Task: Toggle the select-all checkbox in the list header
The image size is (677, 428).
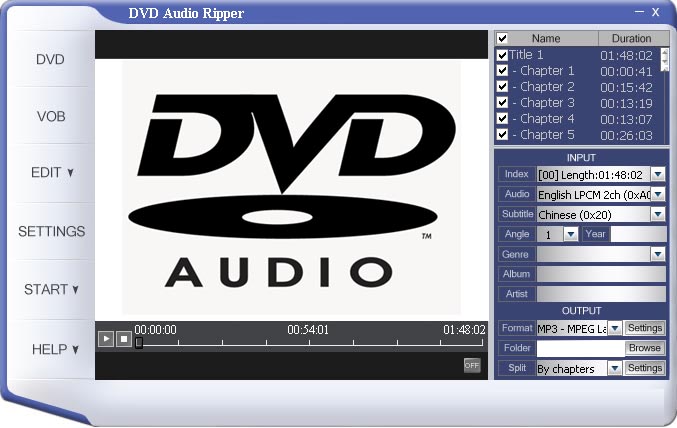Action: click(502, 38)
